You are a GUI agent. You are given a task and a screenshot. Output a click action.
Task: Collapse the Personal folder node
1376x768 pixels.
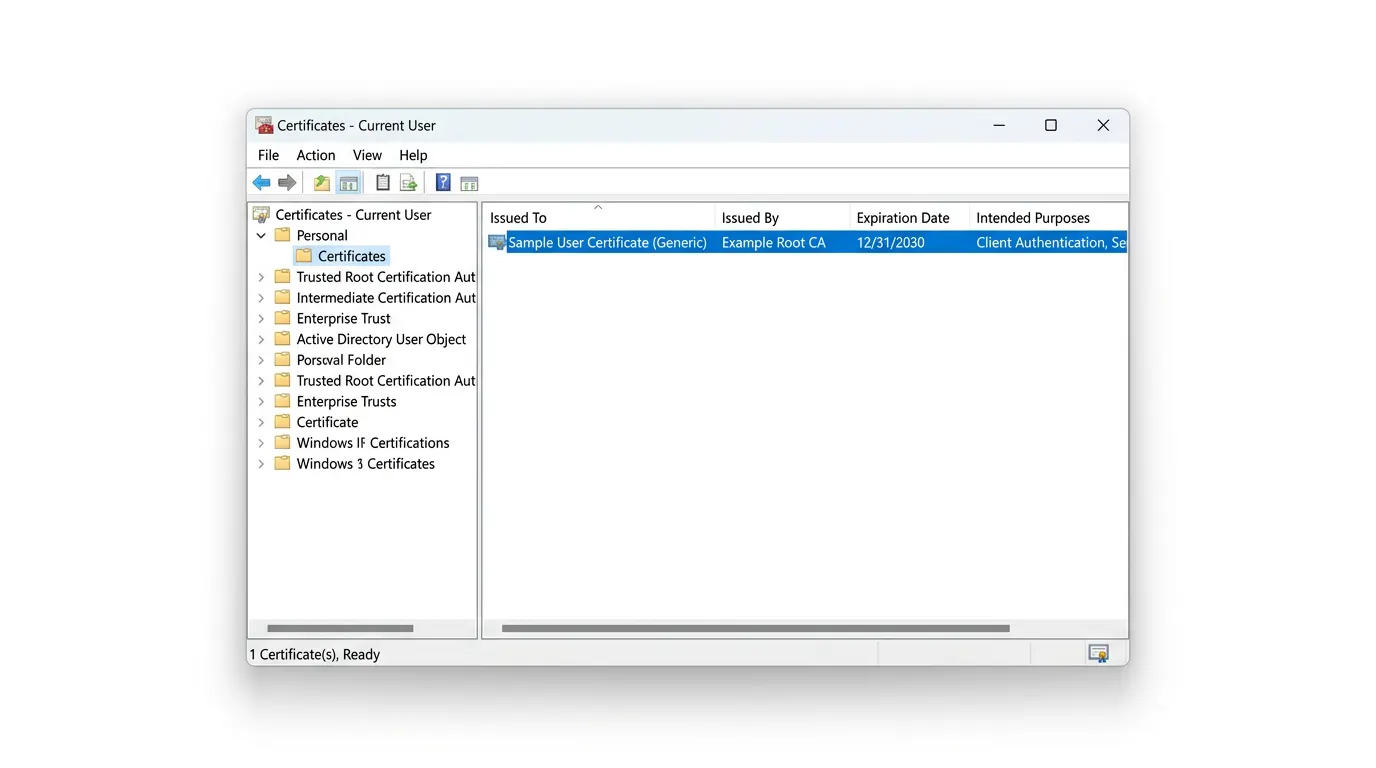[x=261, y=236]
